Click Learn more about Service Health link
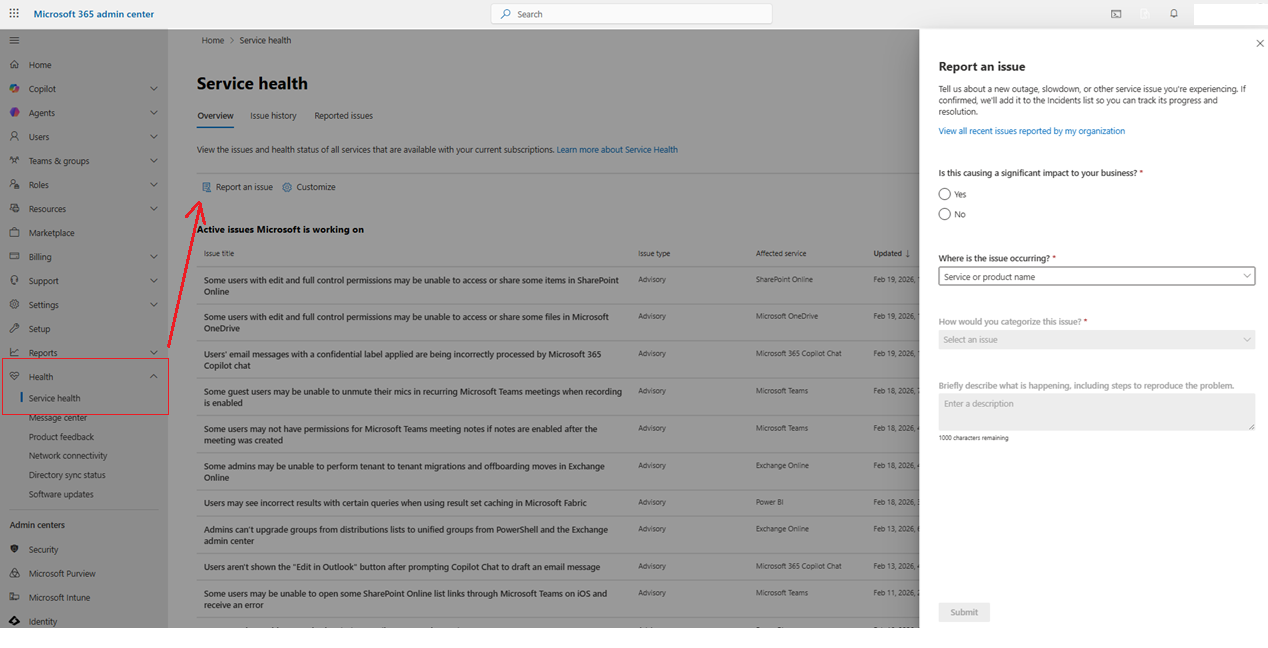This screenshot has width=1268, height=648. click(x=617, y=150)
